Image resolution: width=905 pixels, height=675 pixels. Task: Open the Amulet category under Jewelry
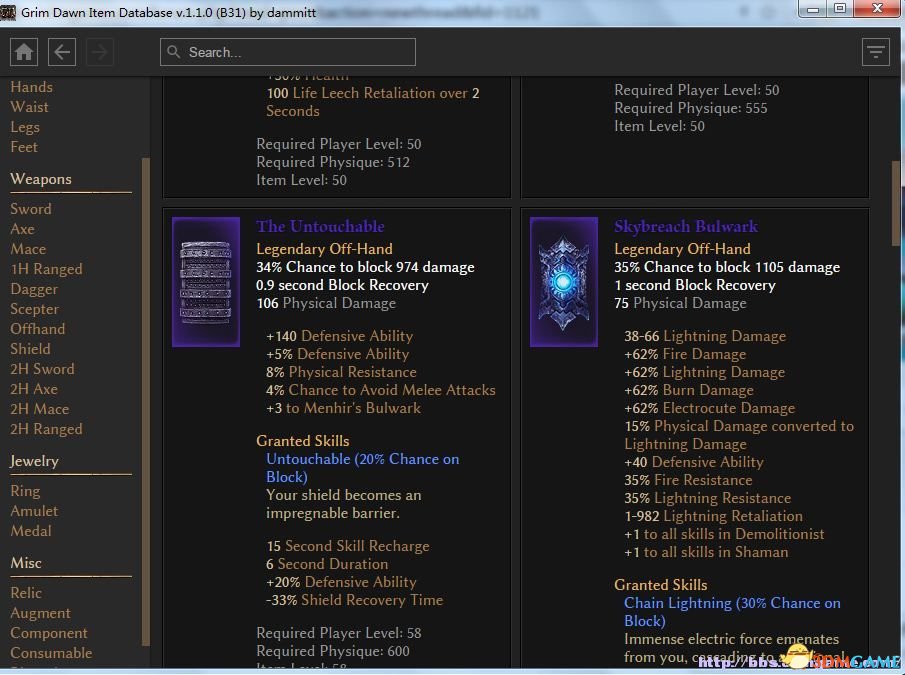34,511
